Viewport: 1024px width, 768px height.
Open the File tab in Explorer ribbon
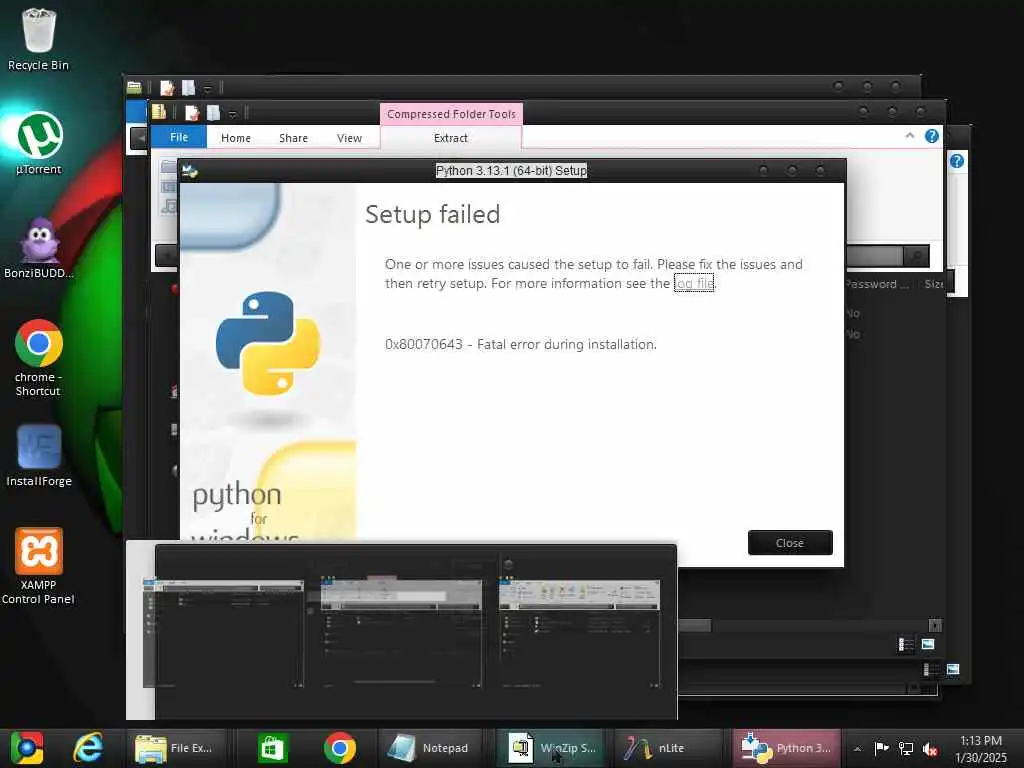(x=179, y=137)
